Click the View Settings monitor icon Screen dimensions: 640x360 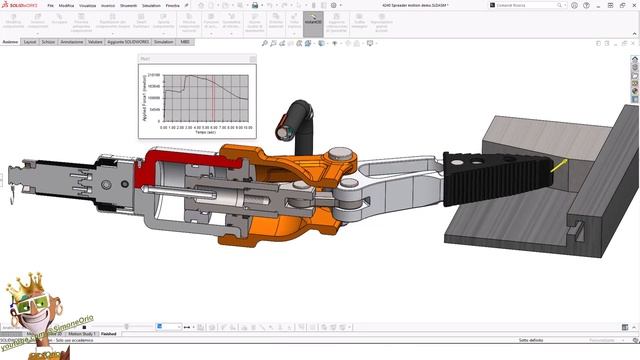coord(370,43)
